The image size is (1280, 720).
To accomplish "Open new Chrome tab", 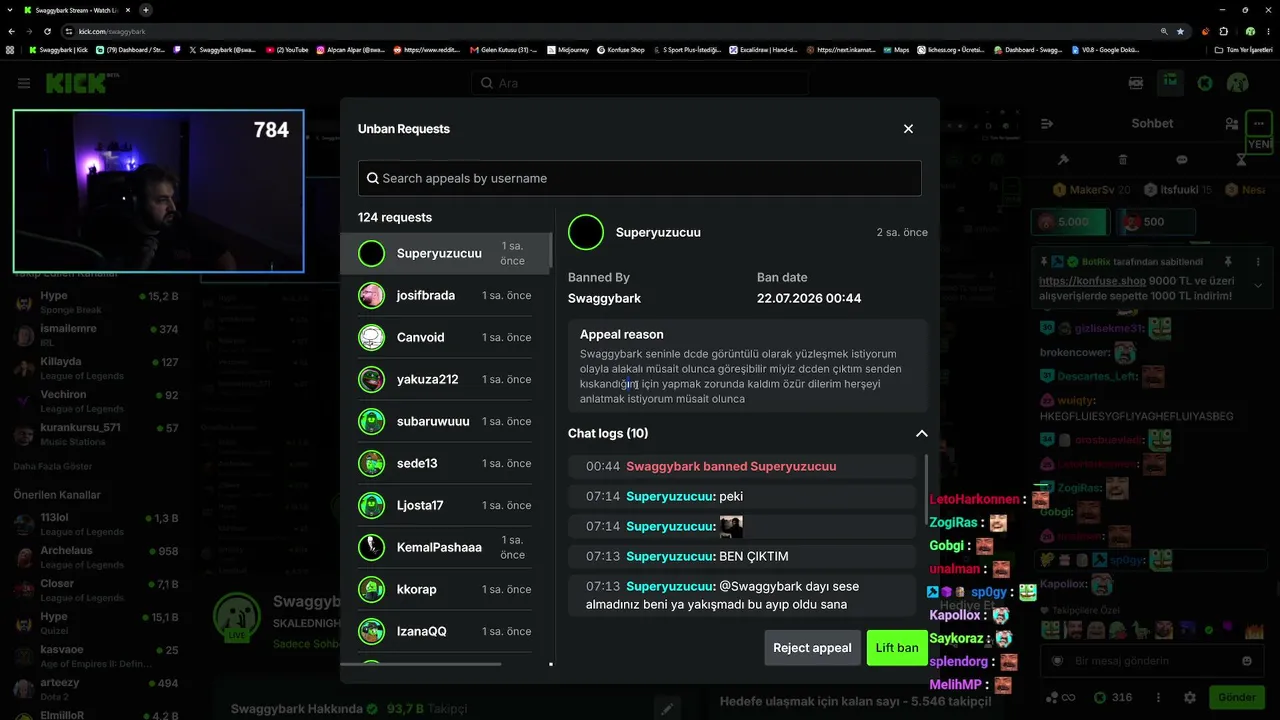I will (x=146, y=10).
